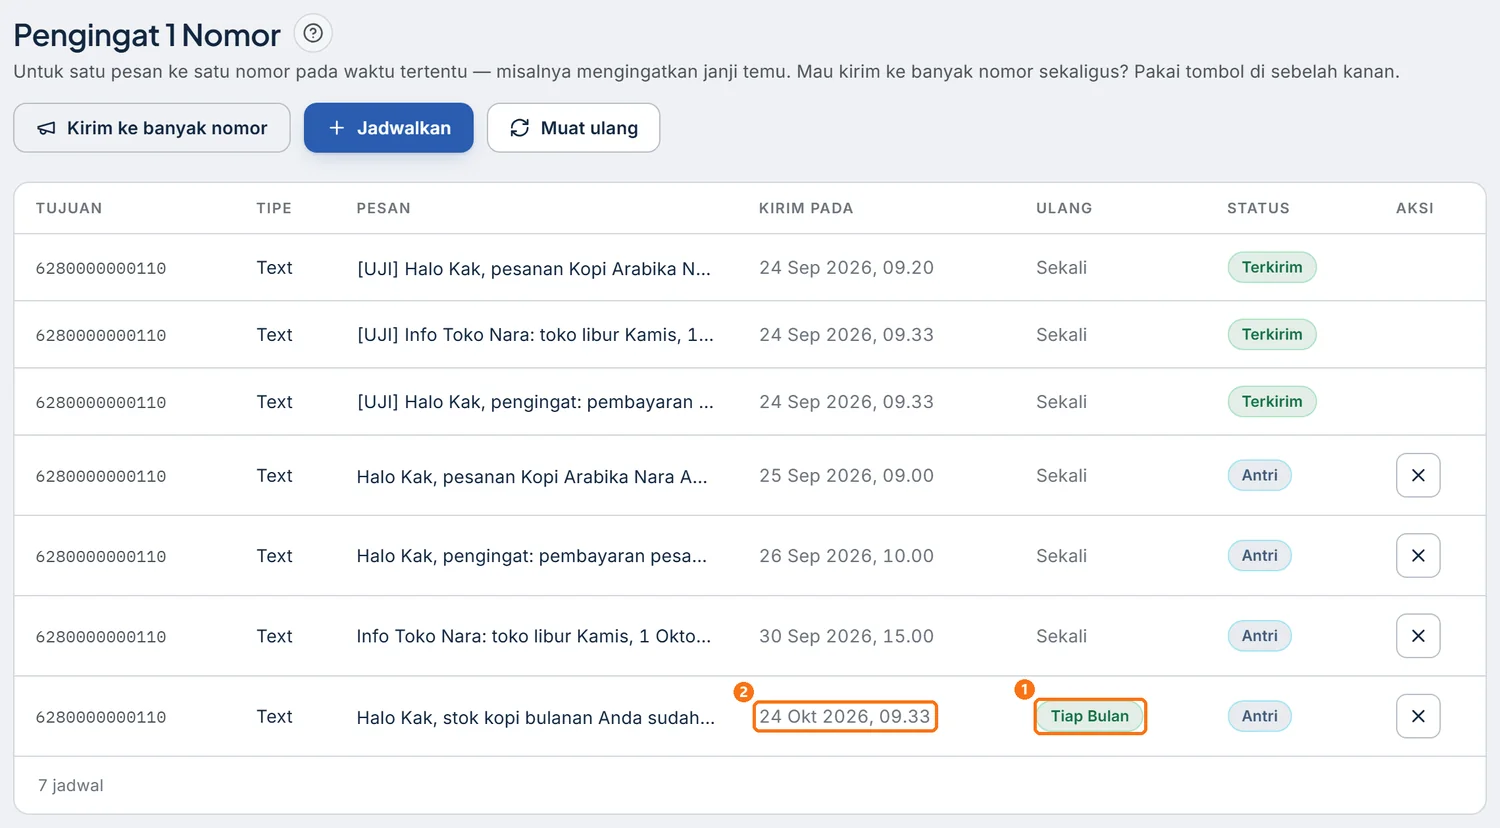Click AKSI column header
Image resolution: width=1500 pixels, height=828 pixels.
tap(1415, 208)
